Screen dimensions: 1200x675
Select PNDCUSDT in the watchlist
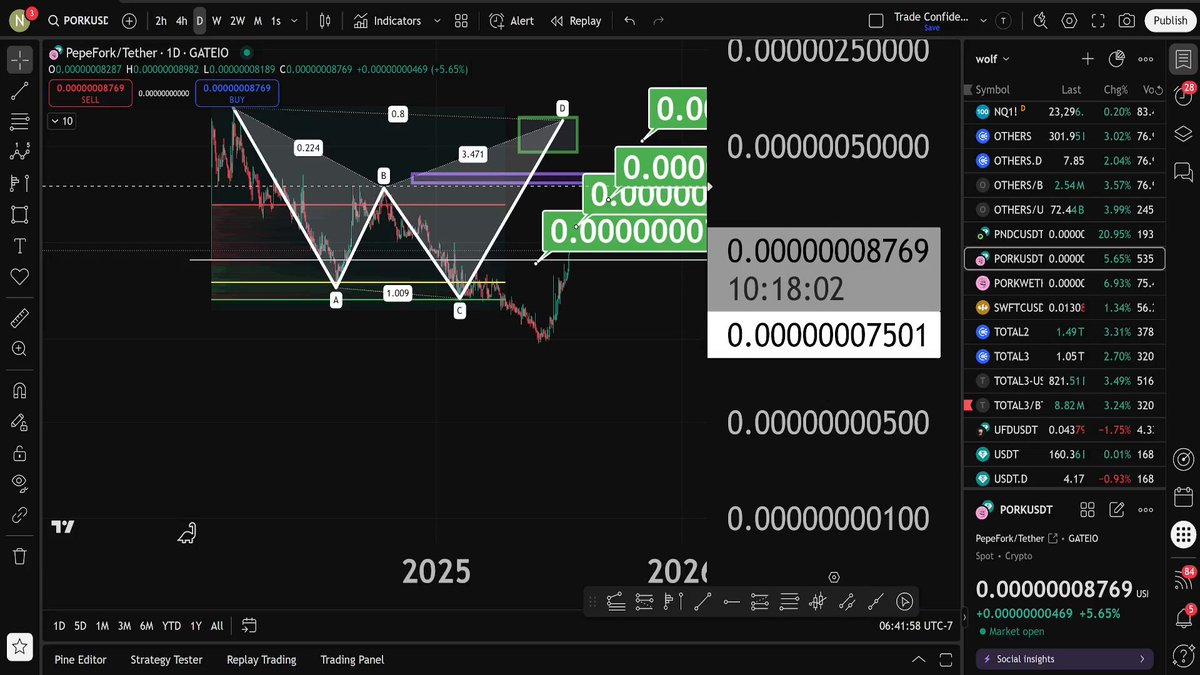tap(1064, 234)
